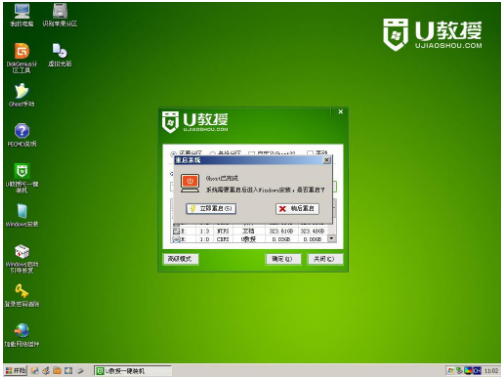Click the 高级模式 advanced mode button
501x377 pixels.
[181, 259]
